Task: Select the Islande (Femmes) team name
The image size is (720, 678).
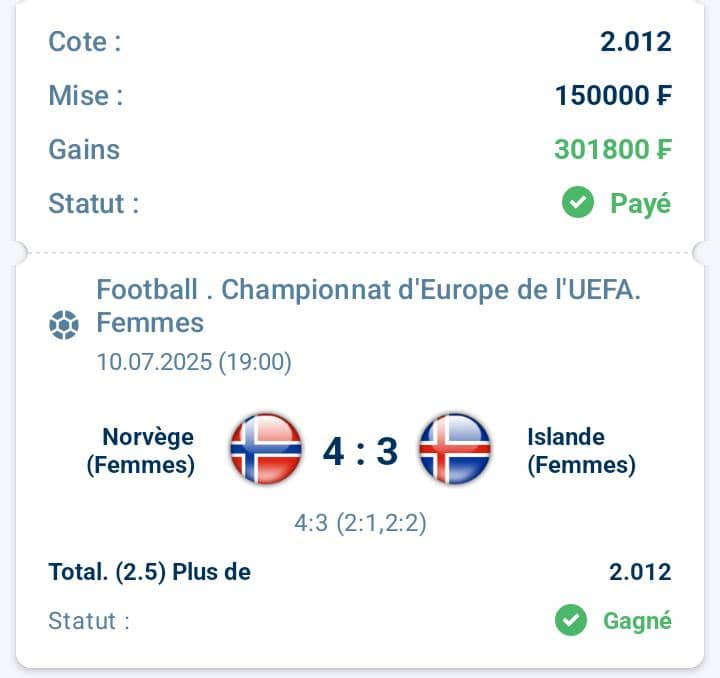Action: coord(581,450)
